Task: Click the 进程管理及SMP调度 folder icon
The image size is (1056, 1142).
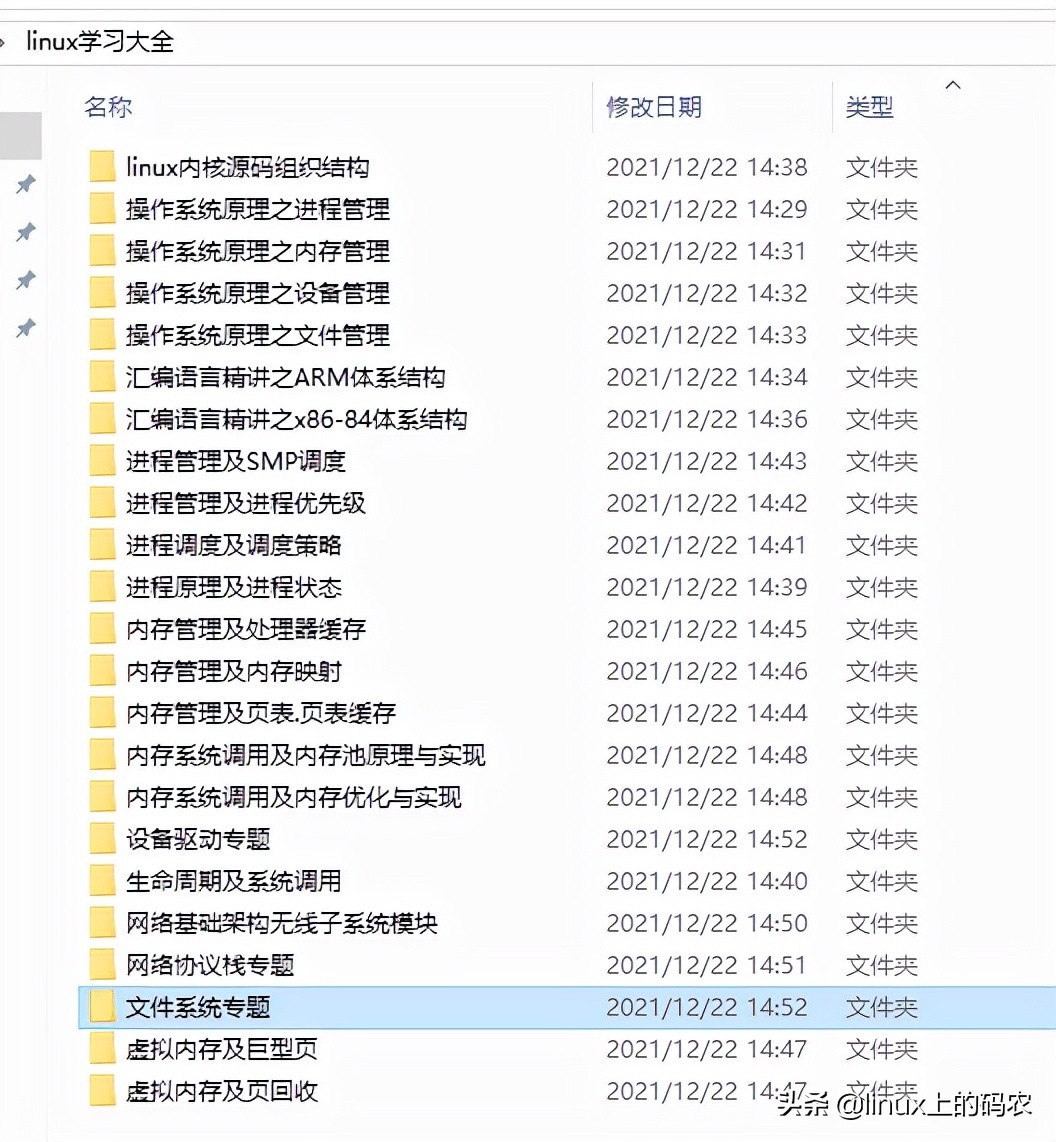Action: point(102,461)
